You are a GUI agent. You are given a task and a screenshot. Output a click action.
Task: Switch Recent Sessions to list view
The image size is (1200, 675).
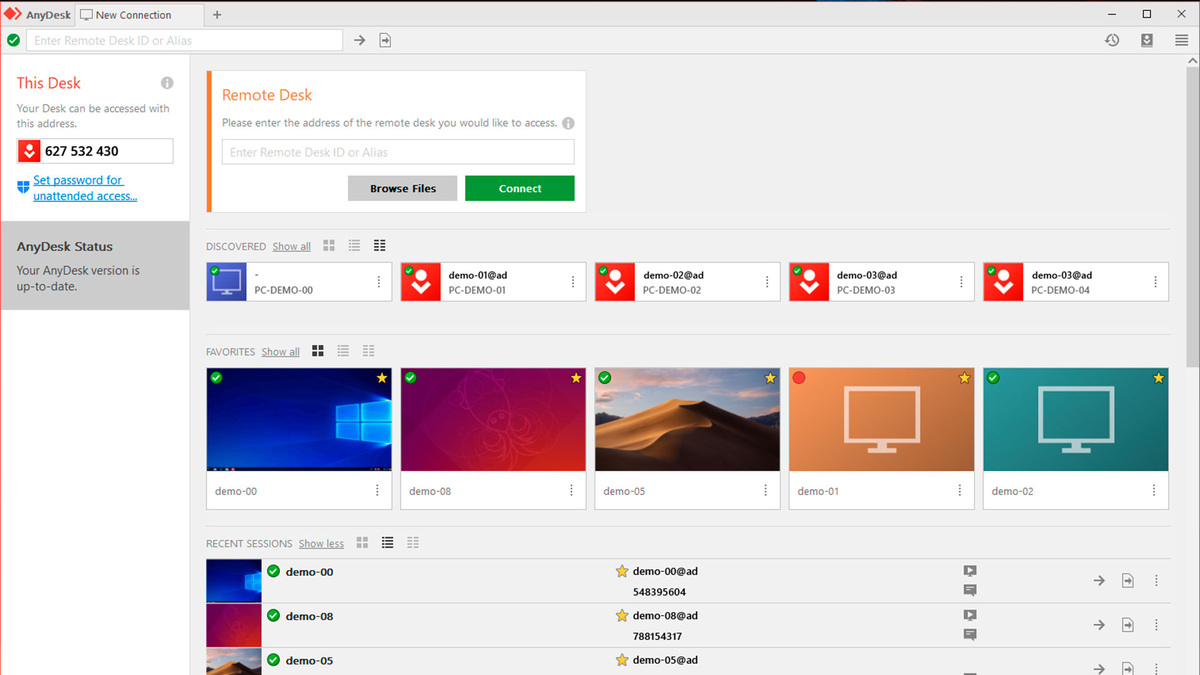coord(387,543)
